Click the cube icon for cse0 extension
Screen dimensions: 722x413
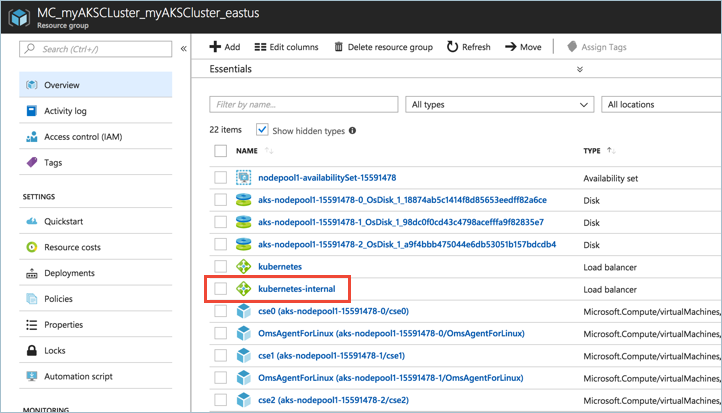(244, 311)
